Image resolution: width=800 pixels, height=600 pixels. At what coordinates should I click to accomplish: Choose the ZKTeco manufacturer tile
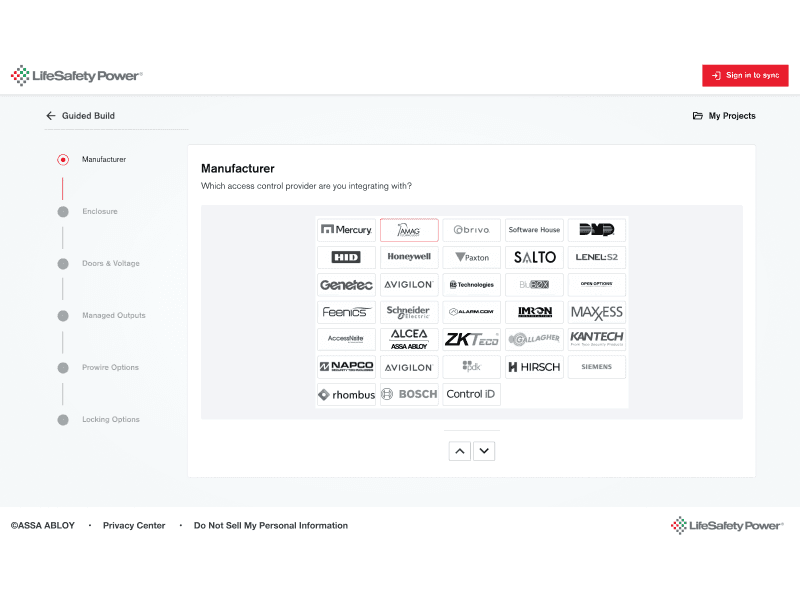(x=471, y=339)
